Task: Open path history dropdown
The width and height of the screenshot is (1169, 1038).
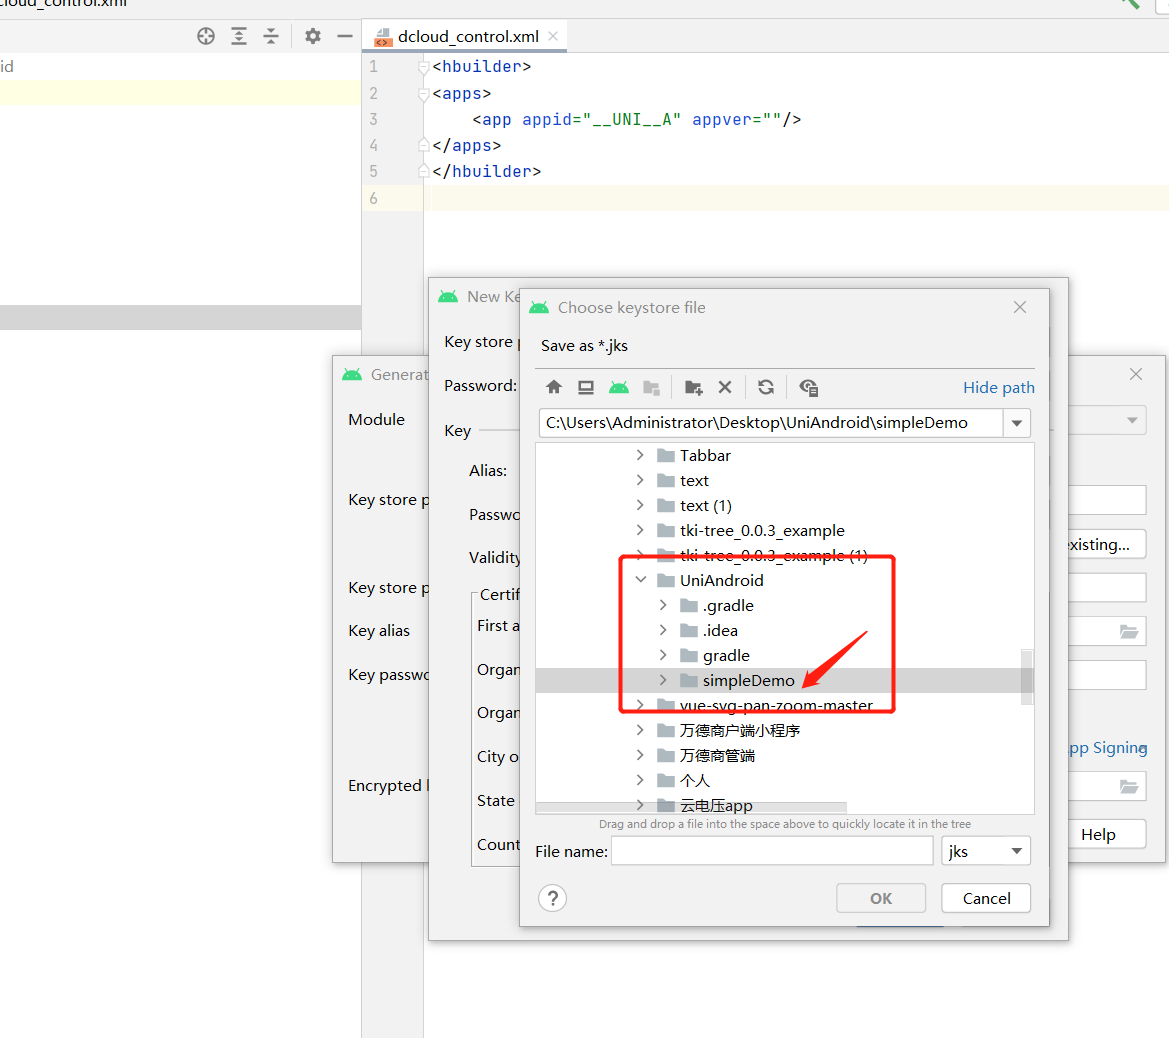Action: tap(1017, 423)
